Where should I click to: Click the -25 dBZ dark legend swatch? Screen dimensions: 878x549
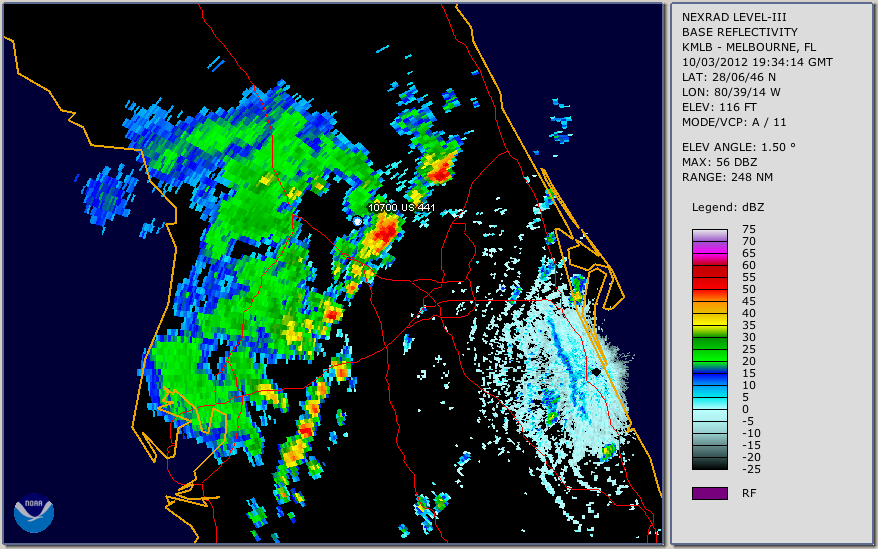tap(709, 463)
